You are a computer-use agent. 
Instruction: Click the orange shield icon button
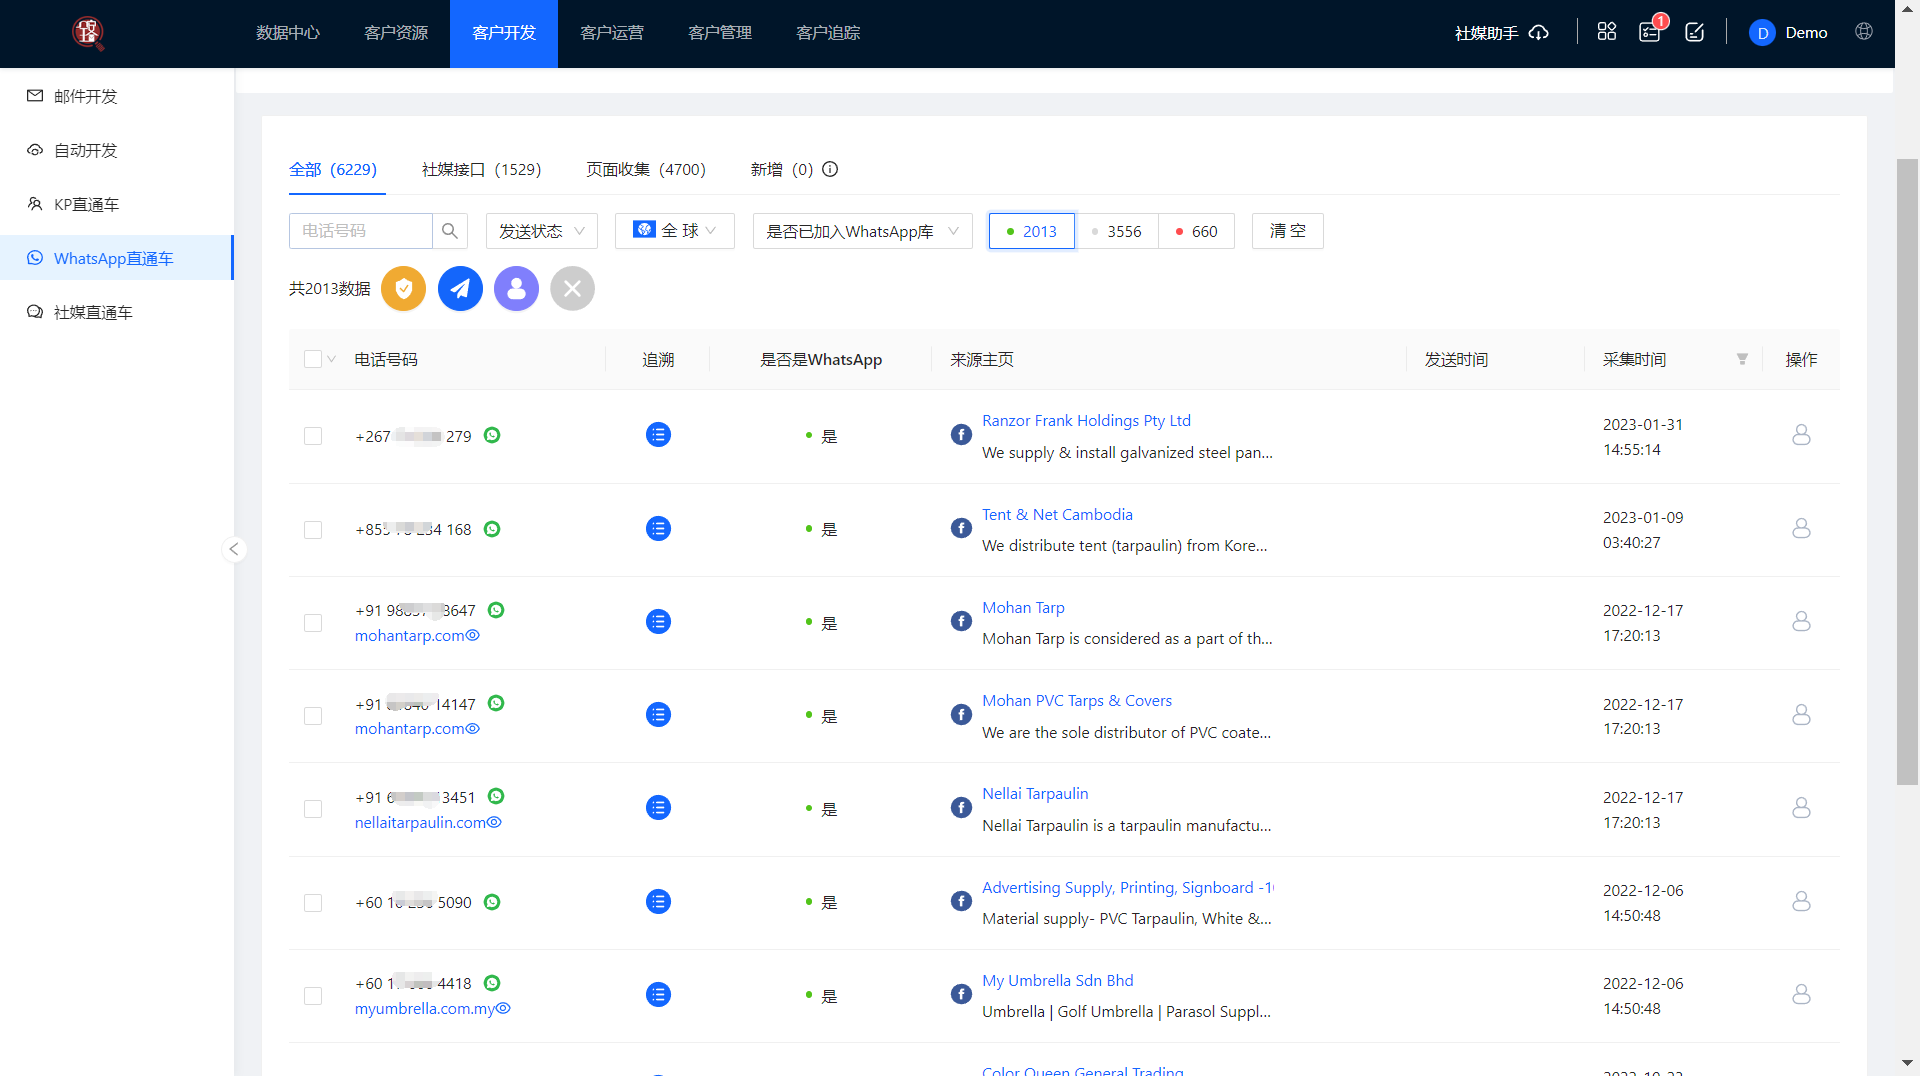point(403,289)
